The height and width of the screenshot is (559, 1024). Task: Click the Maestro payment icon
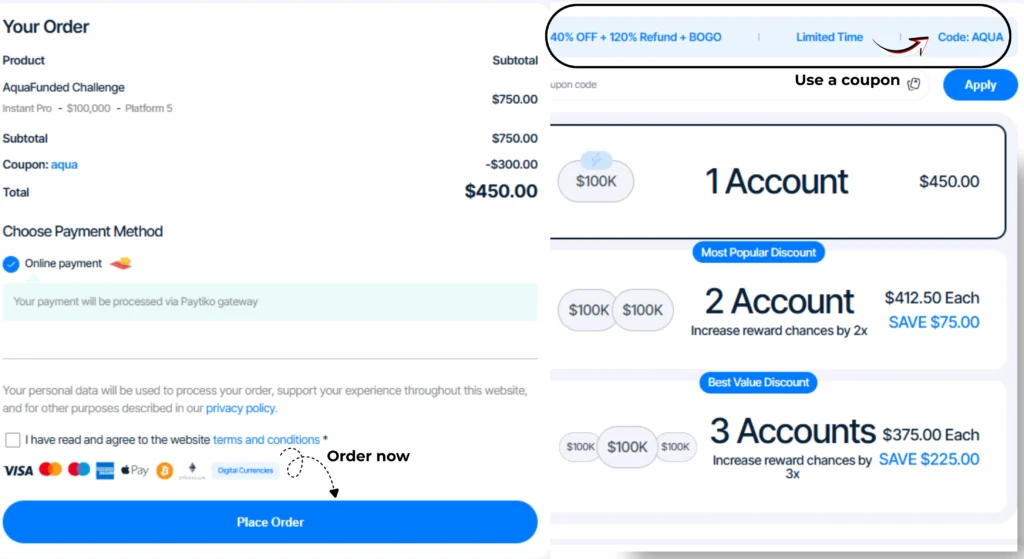click(x=79, y=469)
